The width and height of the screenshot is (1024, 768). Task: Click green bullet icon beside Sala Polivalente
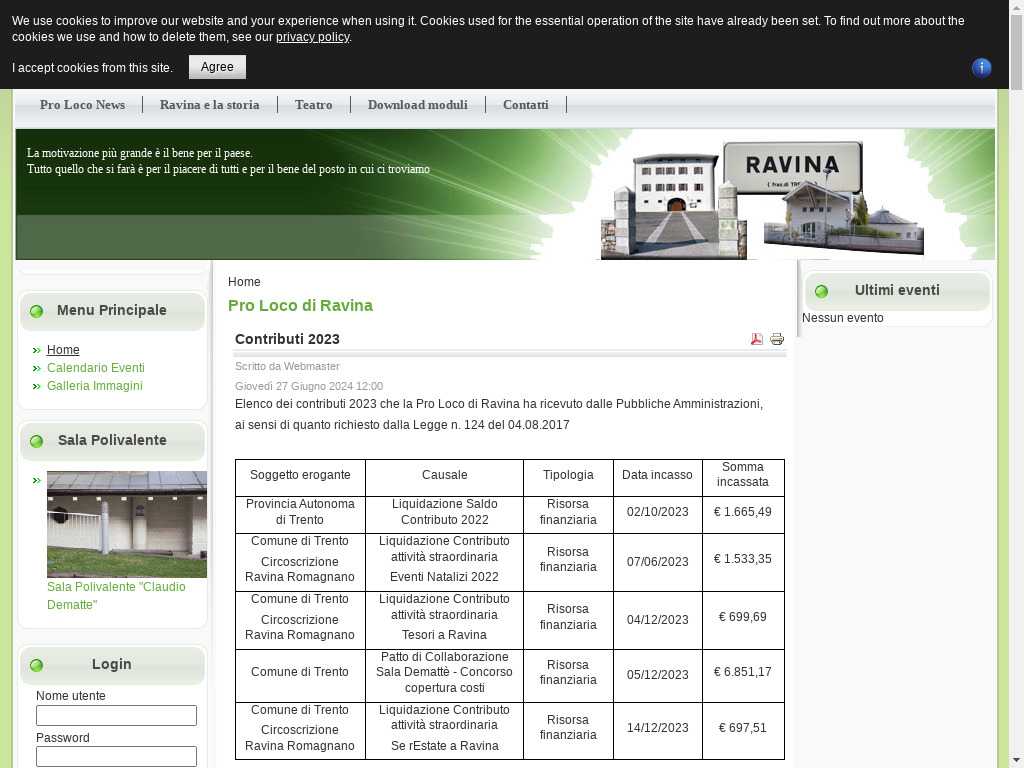pos(37,441)
